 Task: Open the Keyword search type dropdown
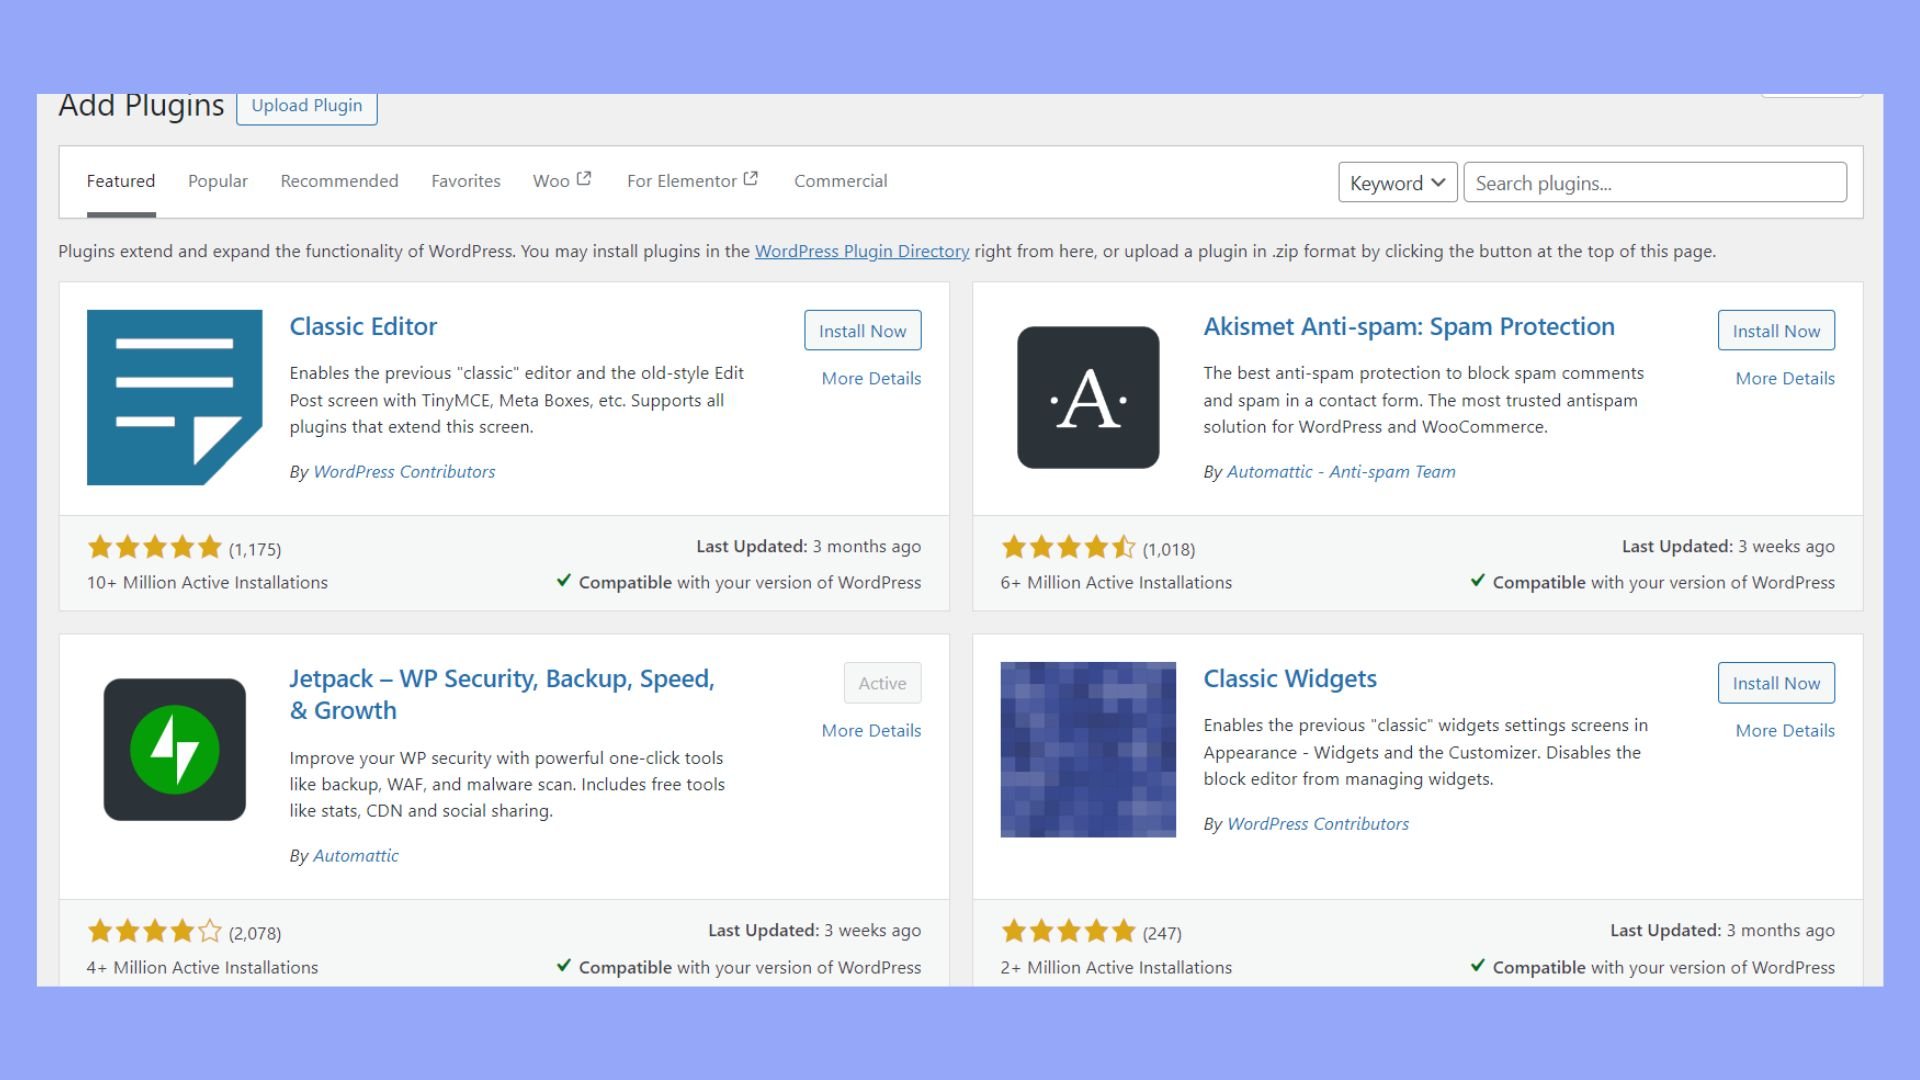(1397, 182)
